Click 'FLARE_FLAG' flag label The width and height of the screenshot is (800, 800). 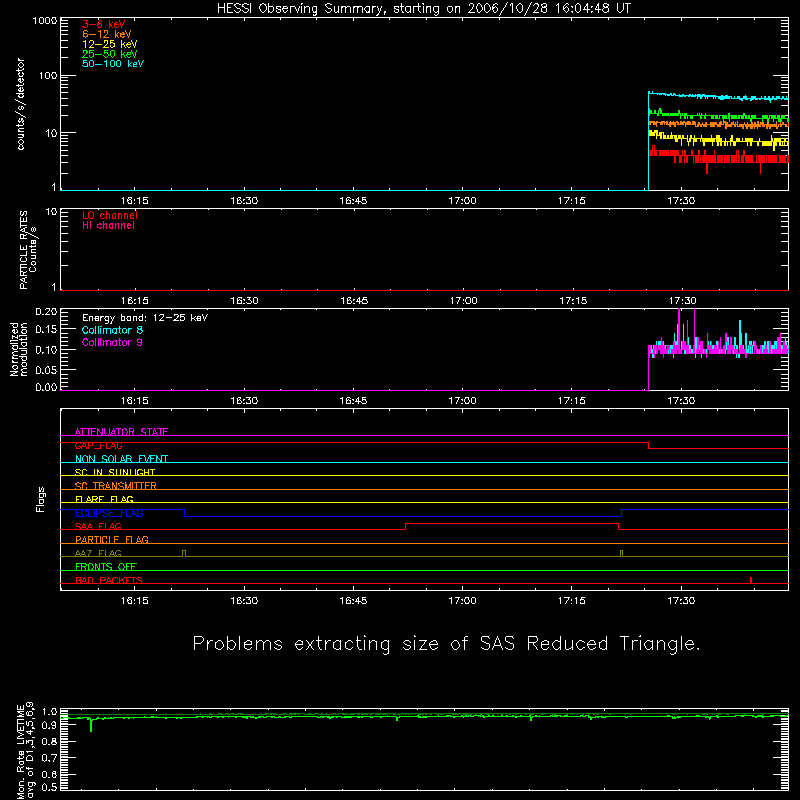(104, 499)
